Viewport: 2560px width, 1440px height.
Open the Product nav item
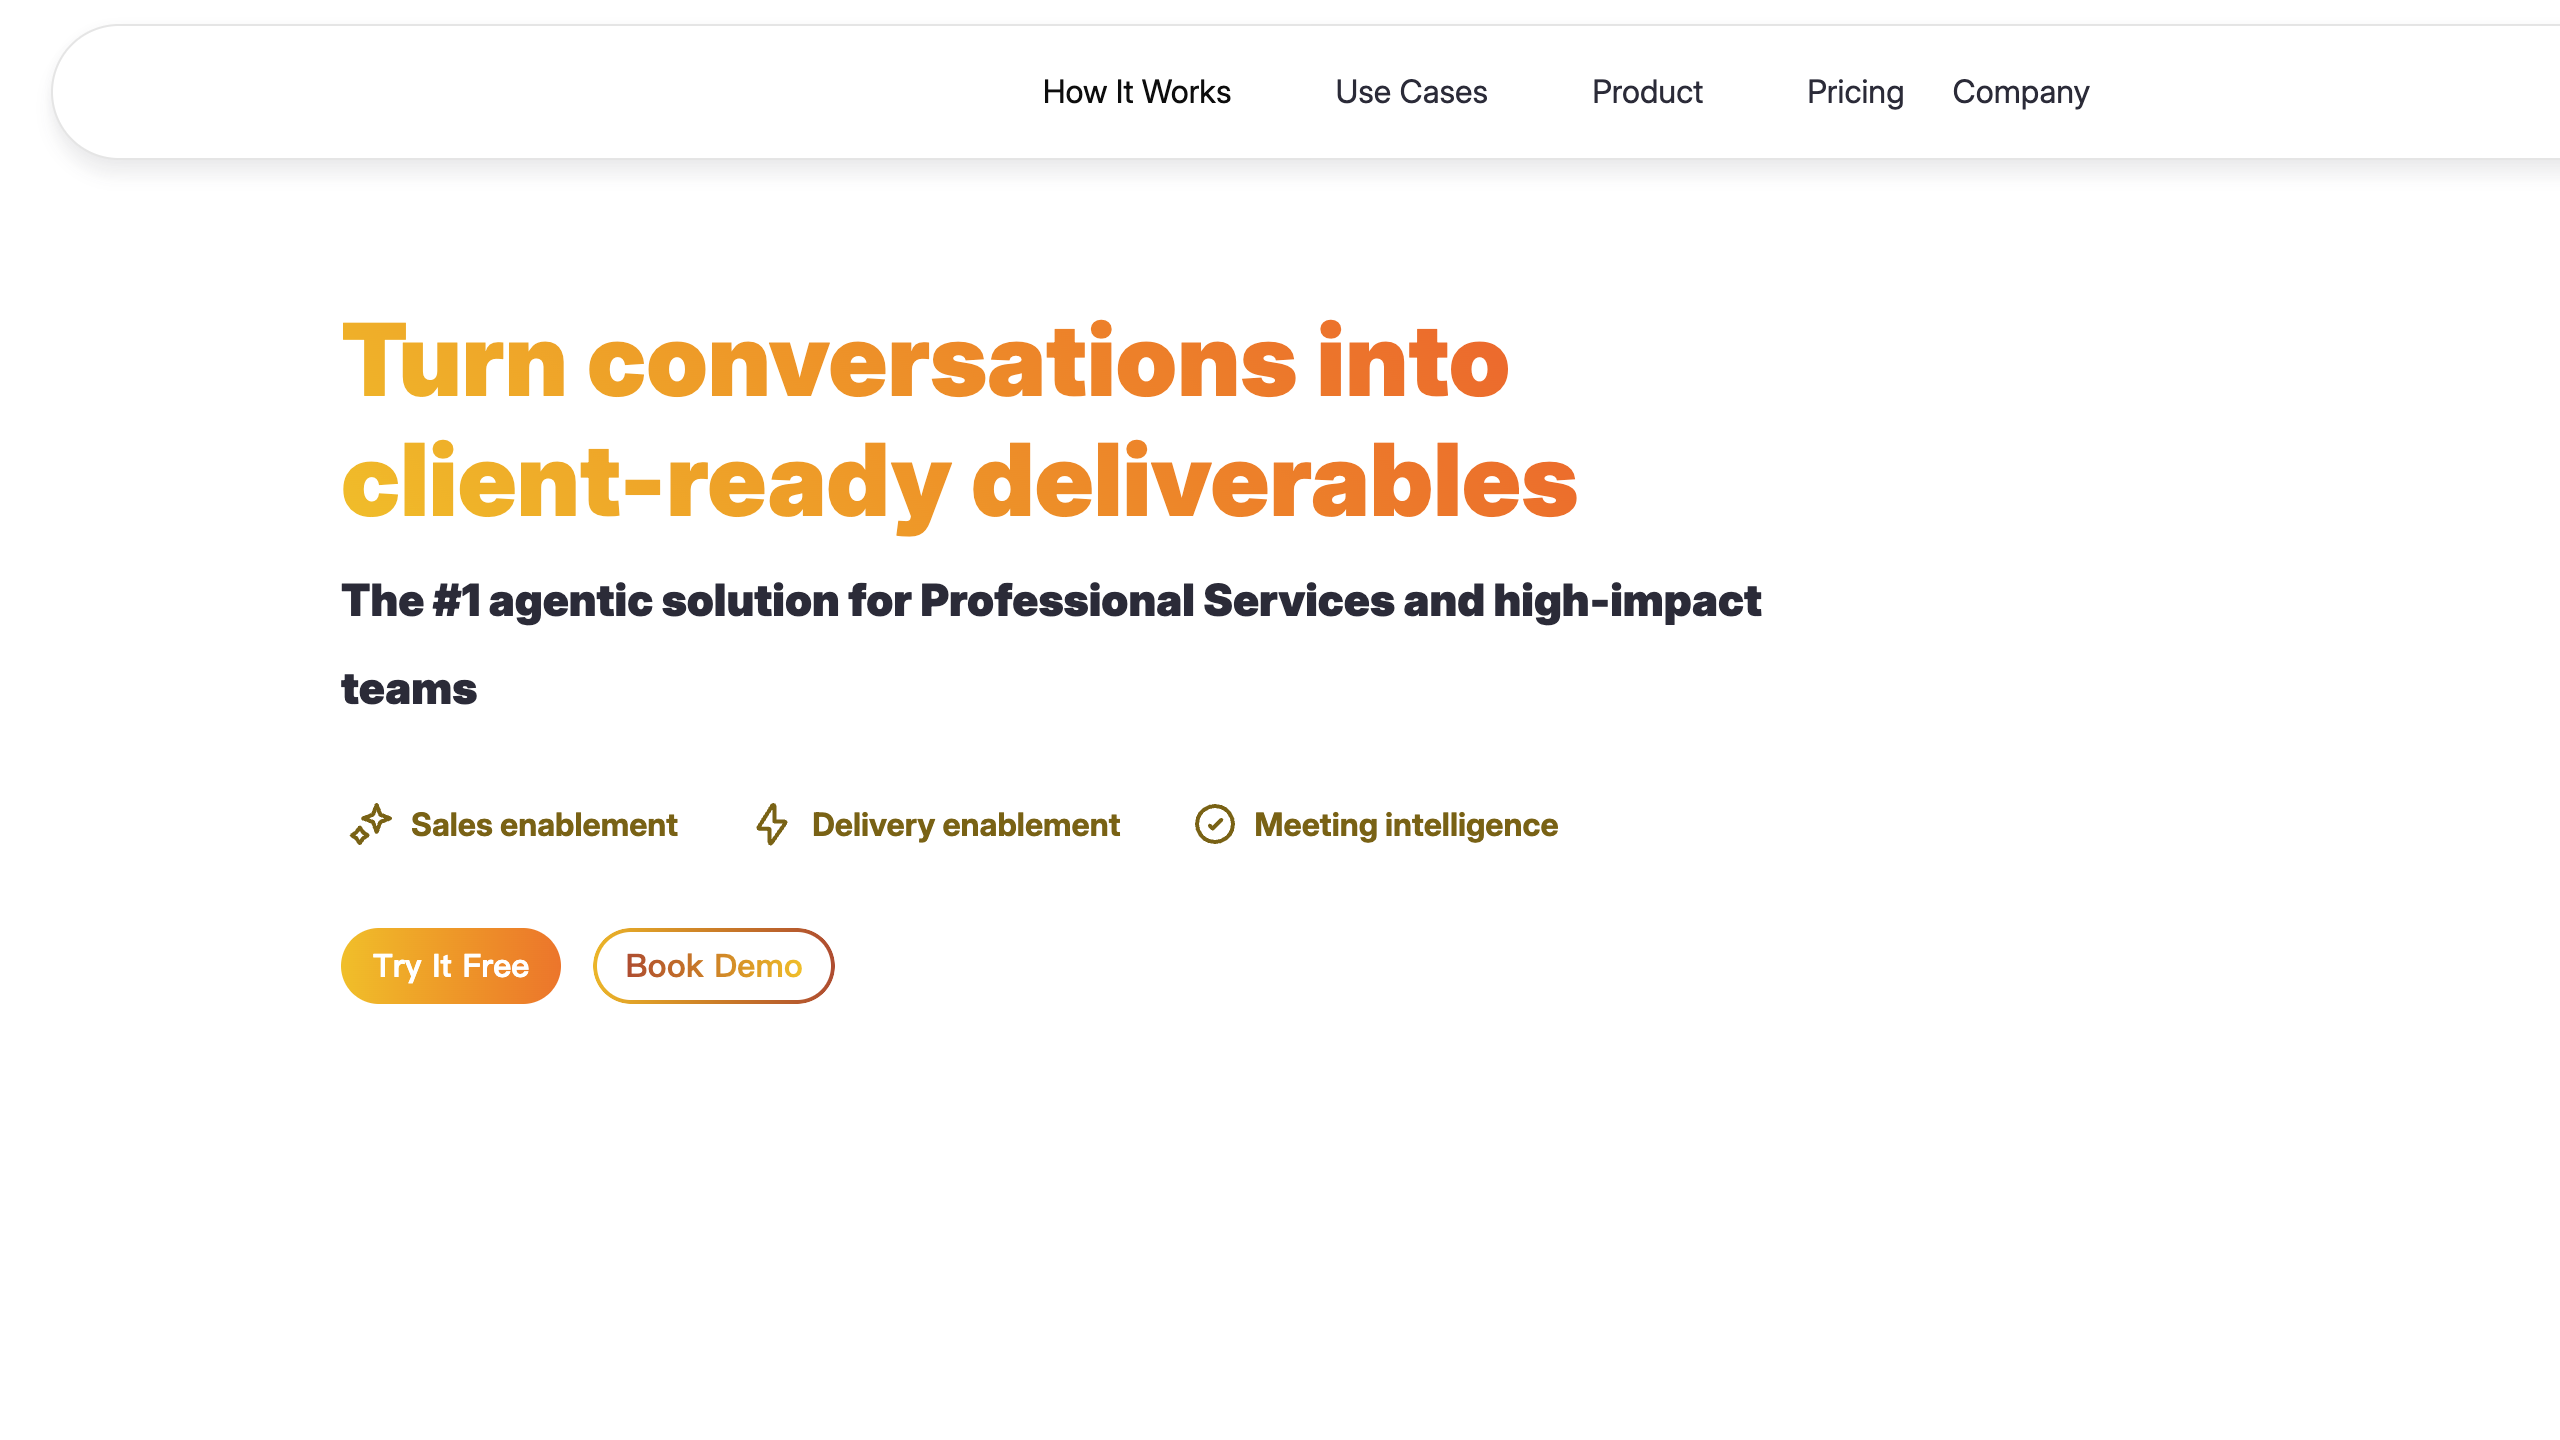tap(1647, 92)
